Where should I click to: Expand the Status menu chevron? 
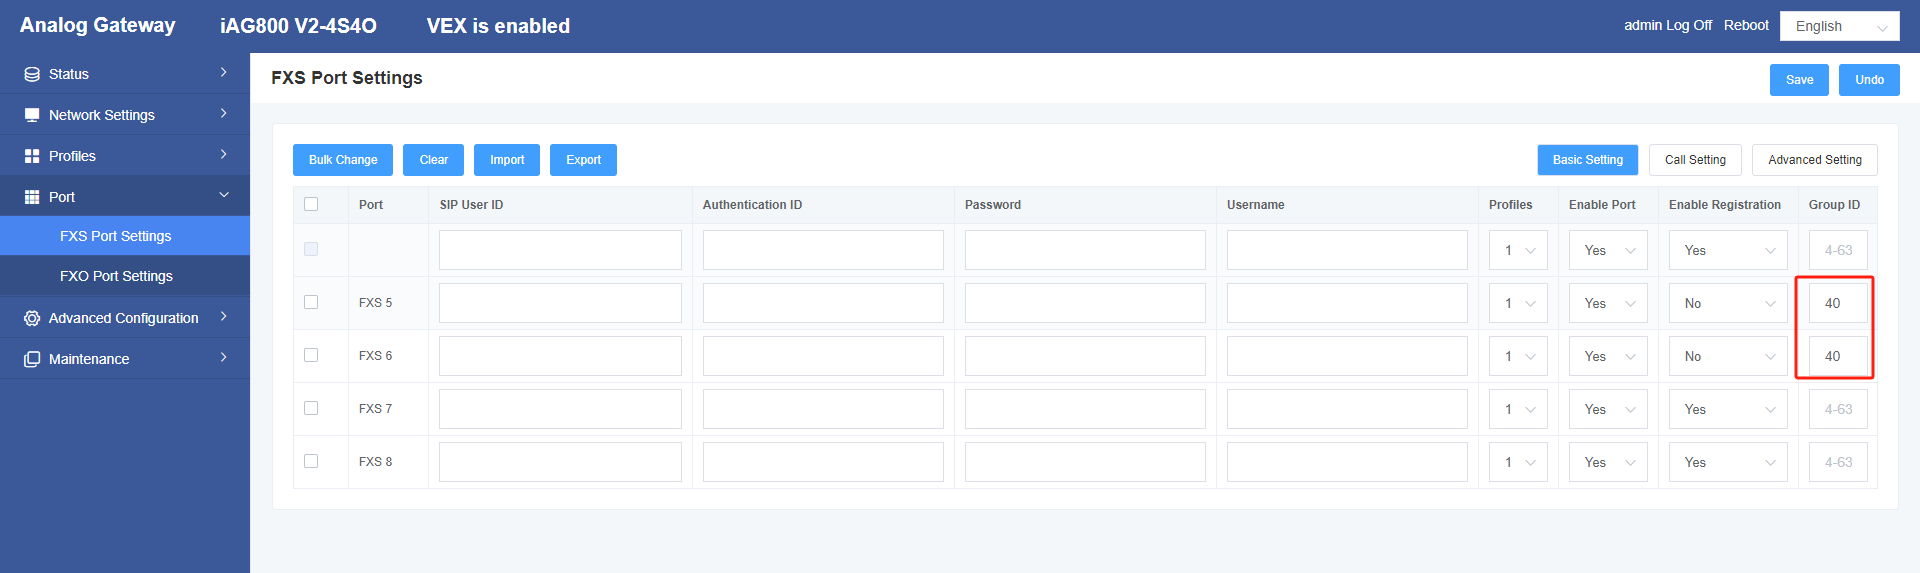223,73
